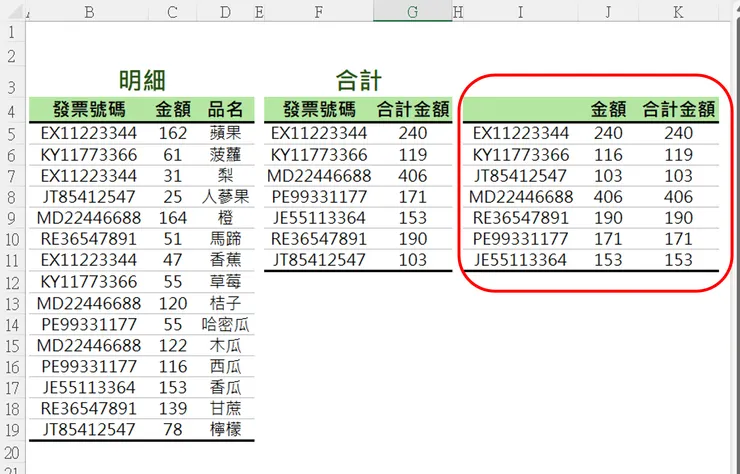
Task: Click the cell with amount 139
Action: pyautogui.click(x=173, y=409)
